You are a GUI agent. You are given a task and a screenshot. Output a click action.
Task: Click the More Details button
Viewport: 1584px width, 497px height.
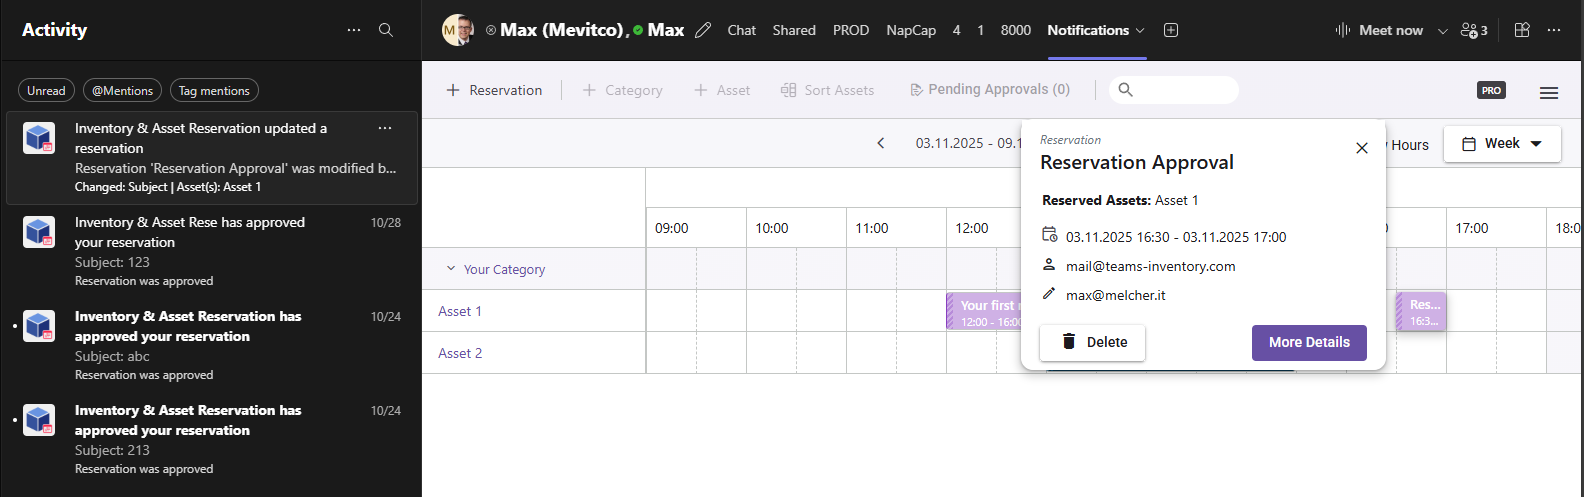pyautogui.click(x=1309, y=342)
